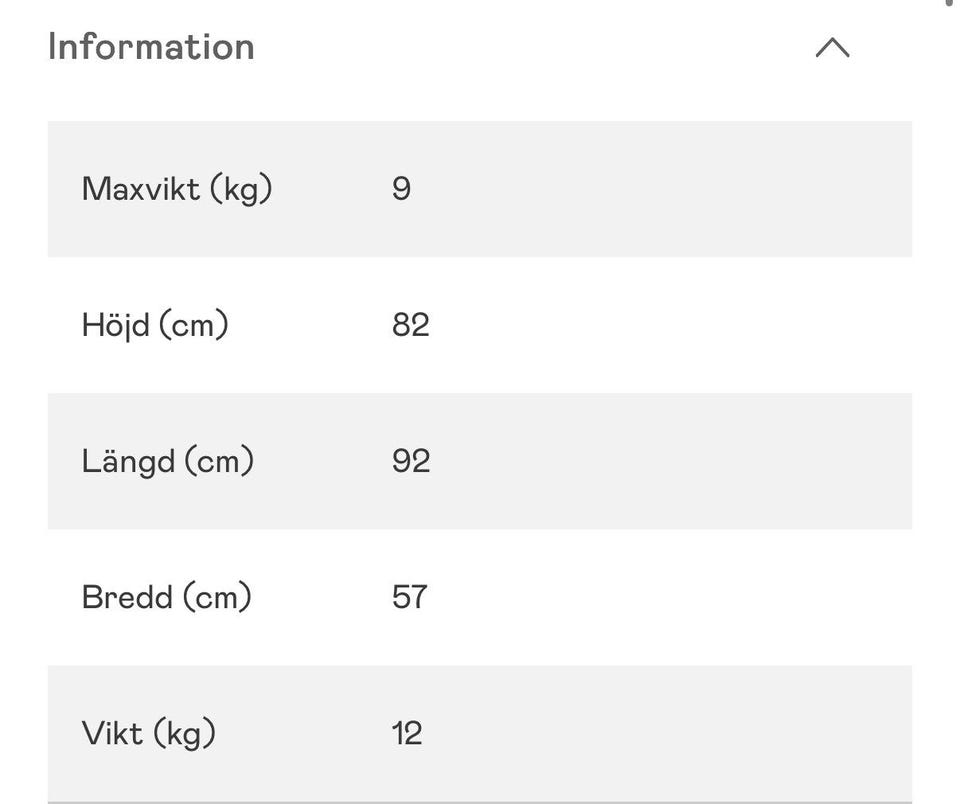960x804 pixels.
Task: Click the Längd value 92
Action: (411, 461)
